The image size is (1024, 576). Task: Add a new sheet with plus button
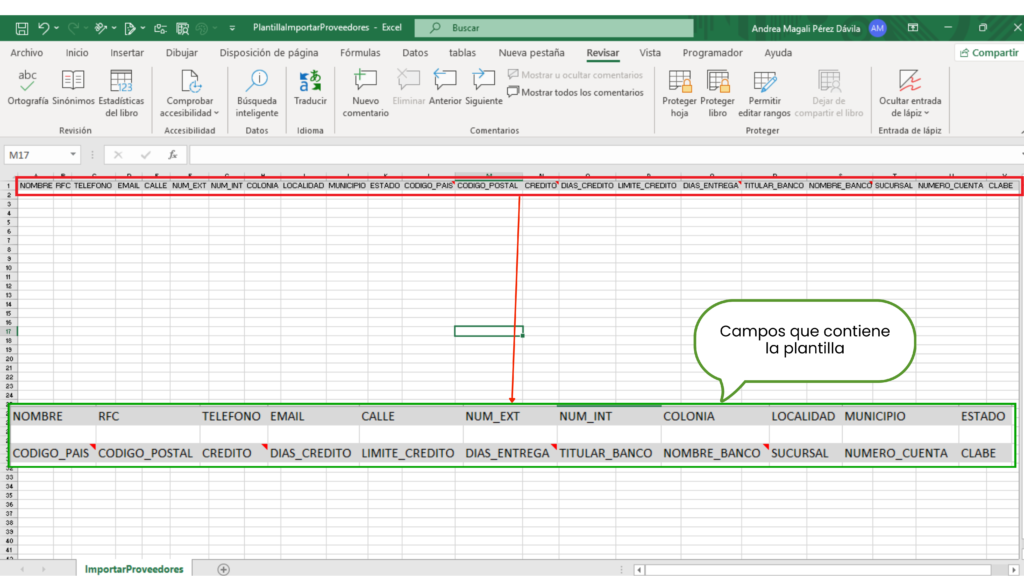pyautogui.click(x=223, y=569)
